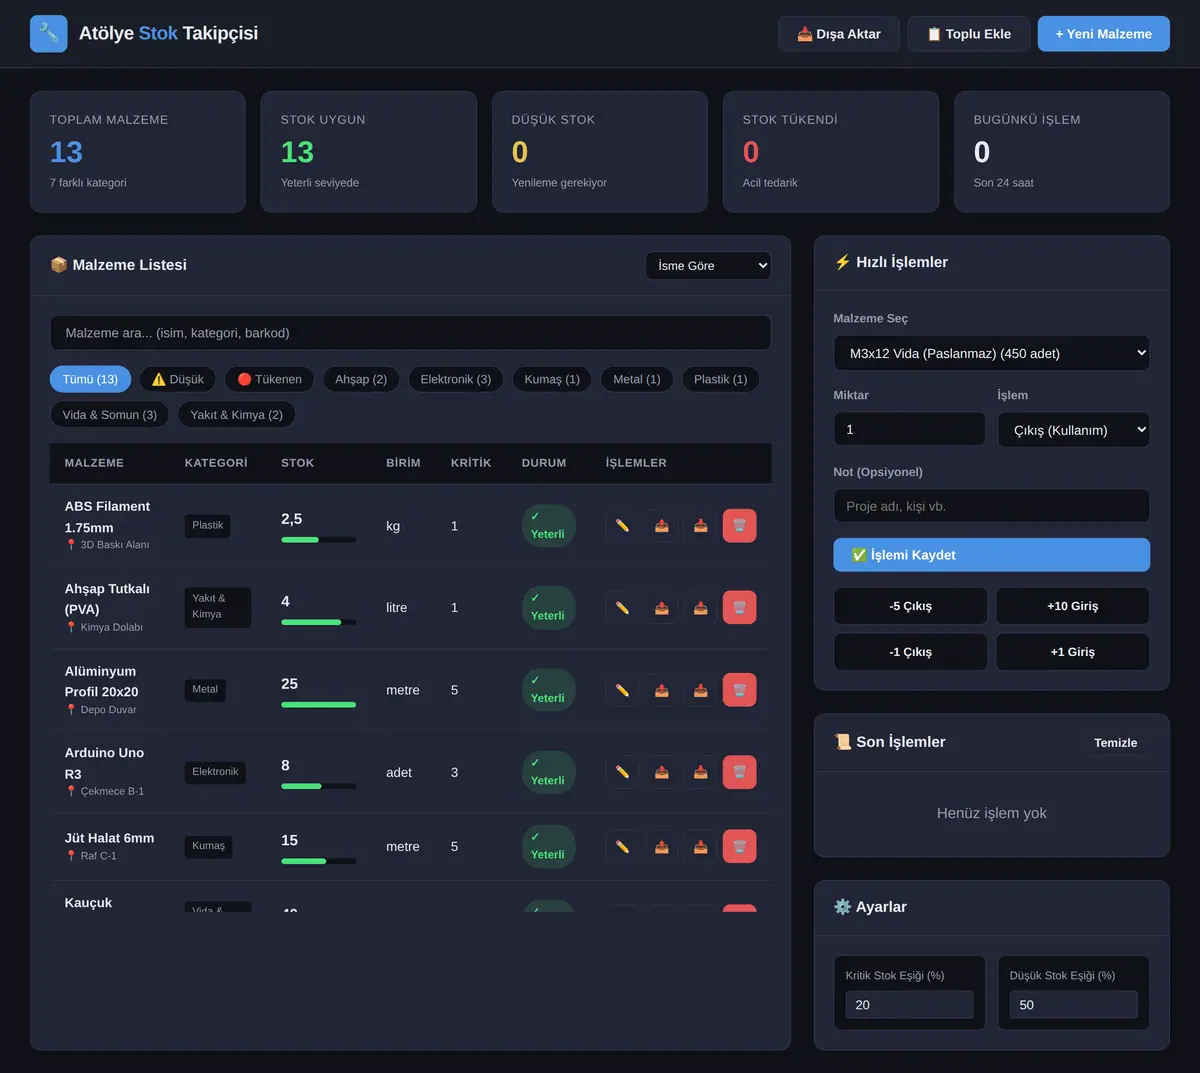Viewport: 1200px width, 1073px height.
Task: Click the Miktar quantity field
Action: (910, 429)
